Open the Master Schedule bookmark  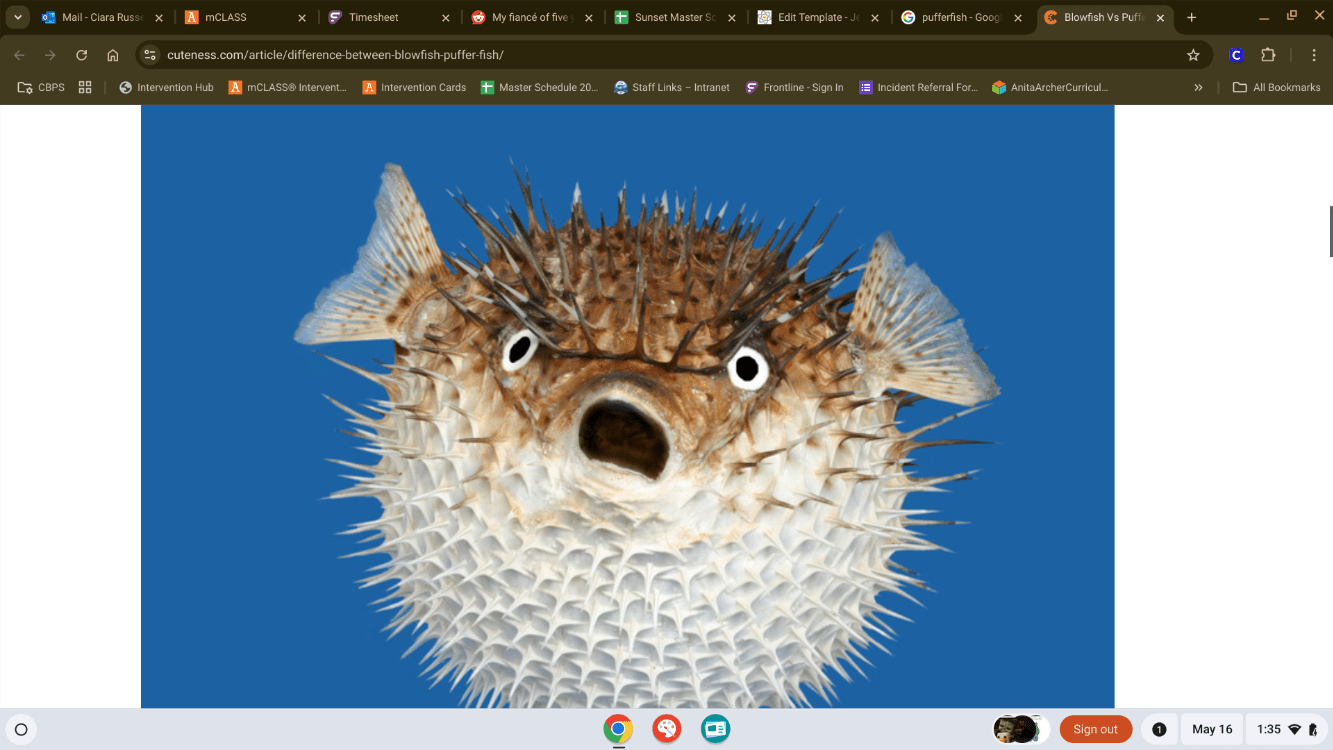(539, 87)
